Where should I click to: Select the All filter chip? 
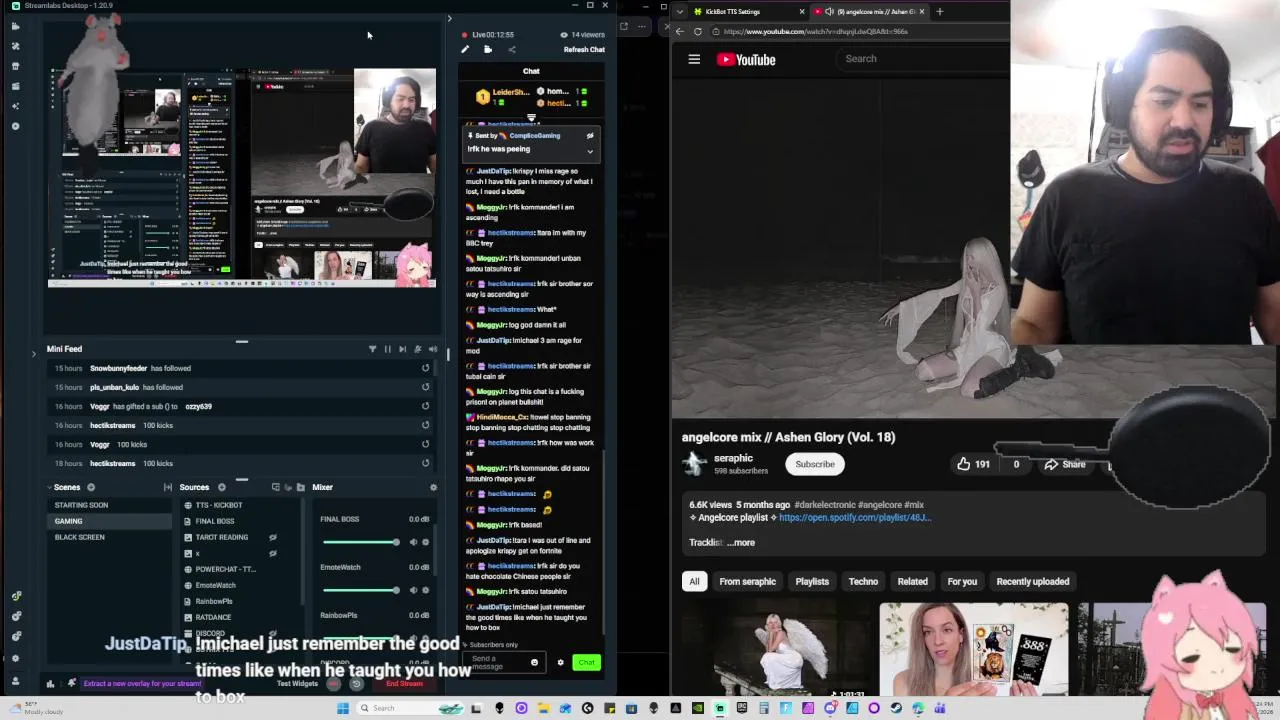point(694,581)
